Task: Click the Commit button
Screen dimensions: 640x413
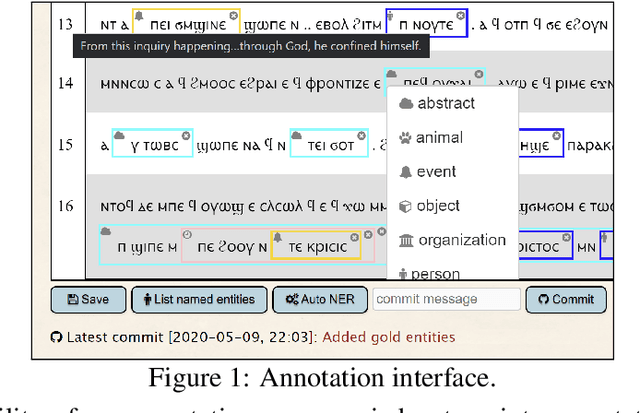Action: (566, 300)
